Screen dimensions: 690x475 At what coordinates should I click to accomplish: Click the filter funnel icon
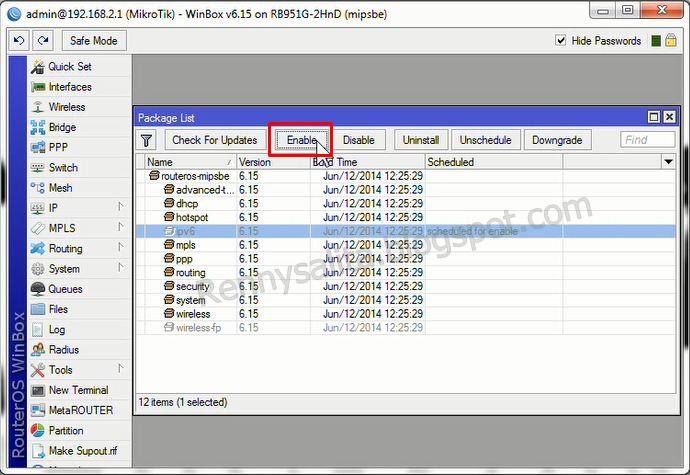147,140
